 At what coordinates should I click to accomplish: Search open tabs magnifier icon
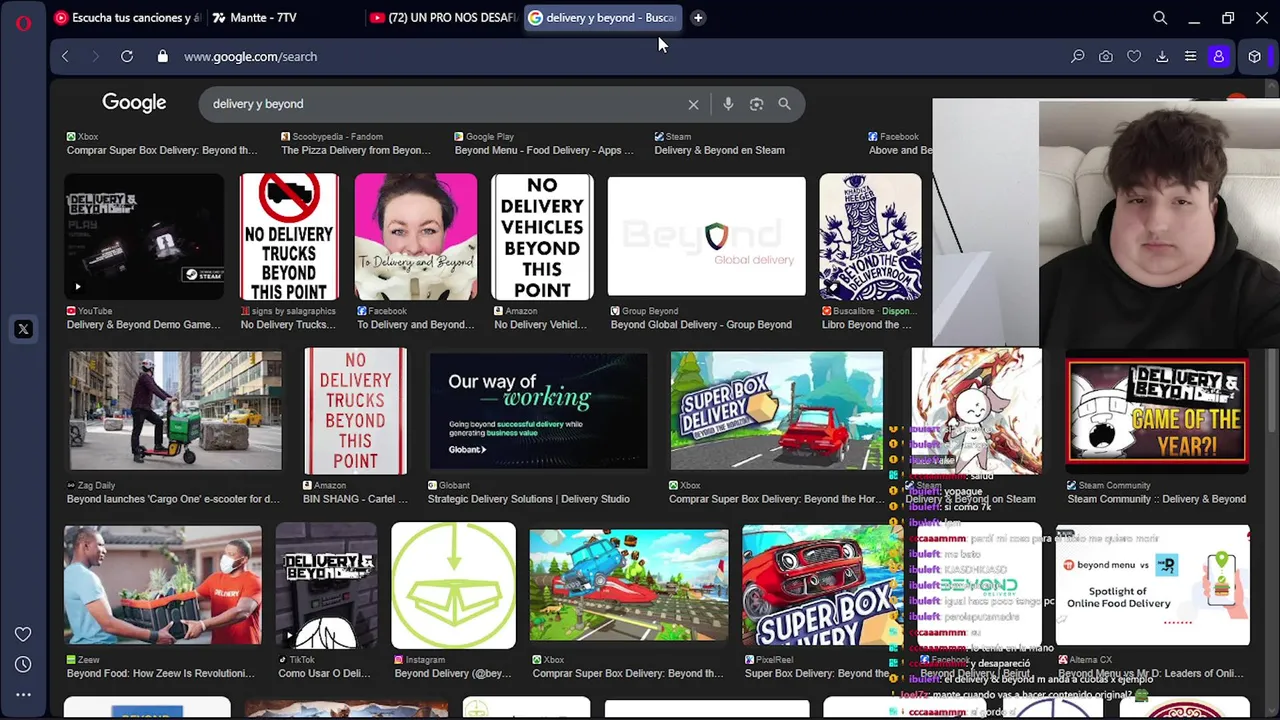click(x=1160, y=18)
